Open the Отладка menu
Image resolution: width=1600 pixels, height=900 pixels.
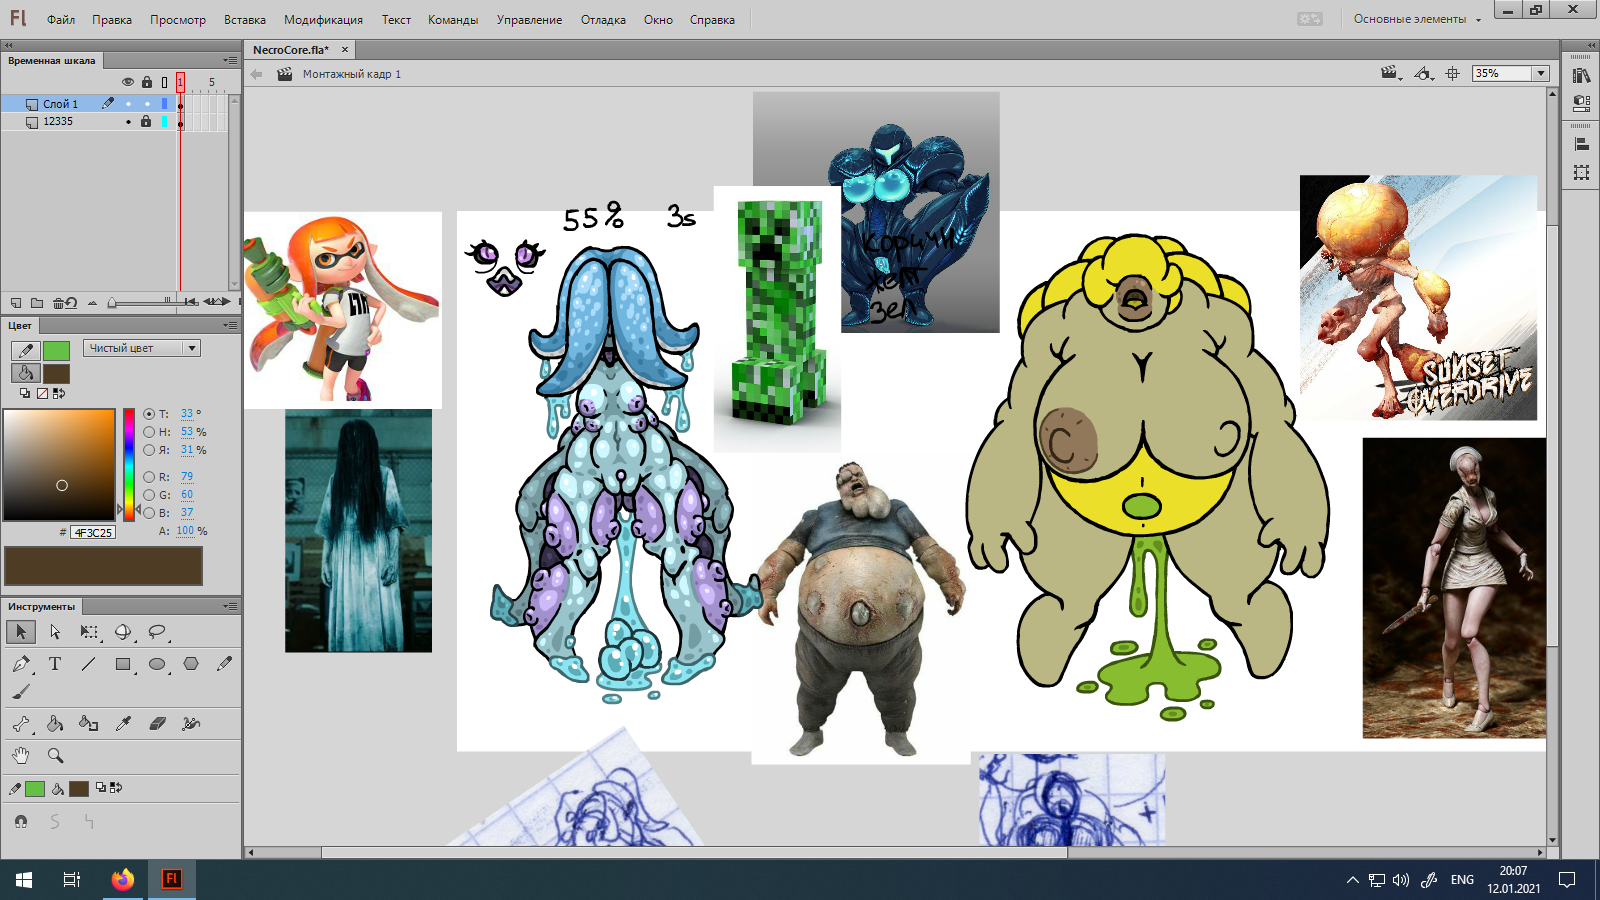point(603,20)
